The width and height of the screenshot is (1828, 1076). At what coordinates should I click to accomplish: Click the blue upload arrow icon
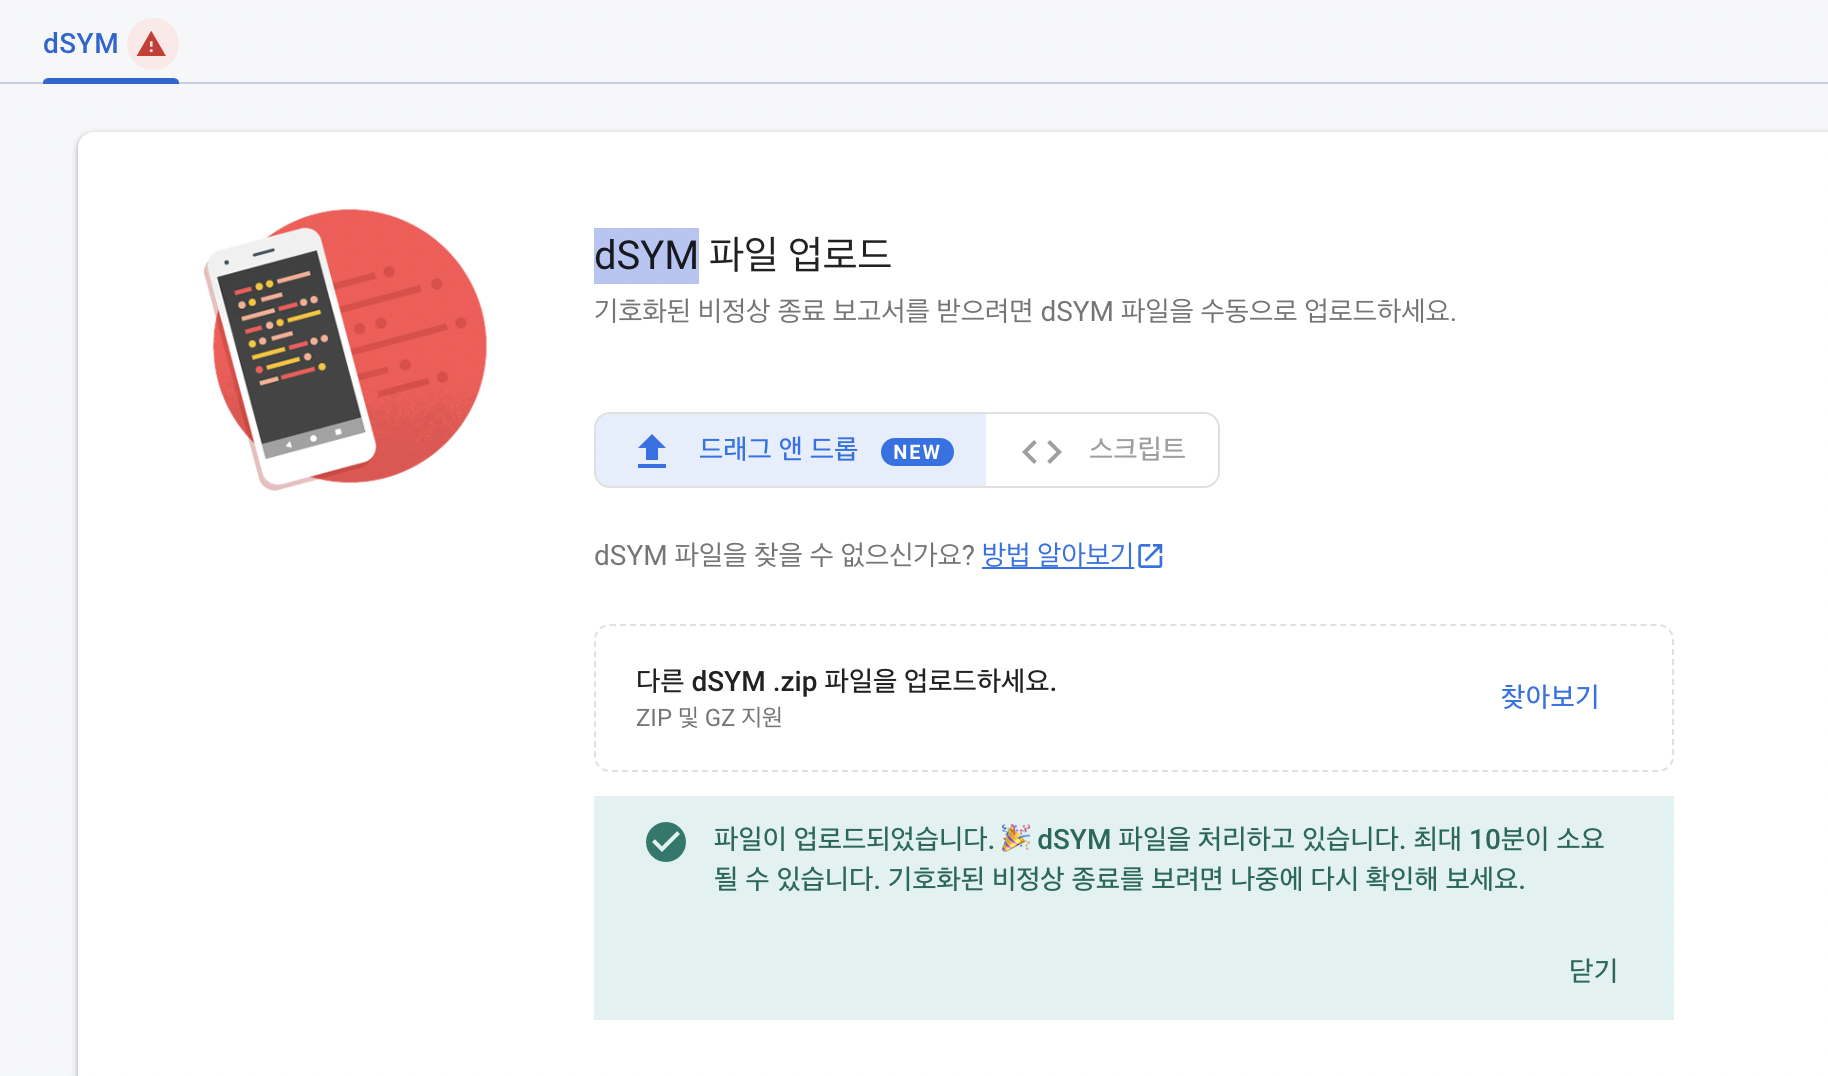[x=652, y=451]
